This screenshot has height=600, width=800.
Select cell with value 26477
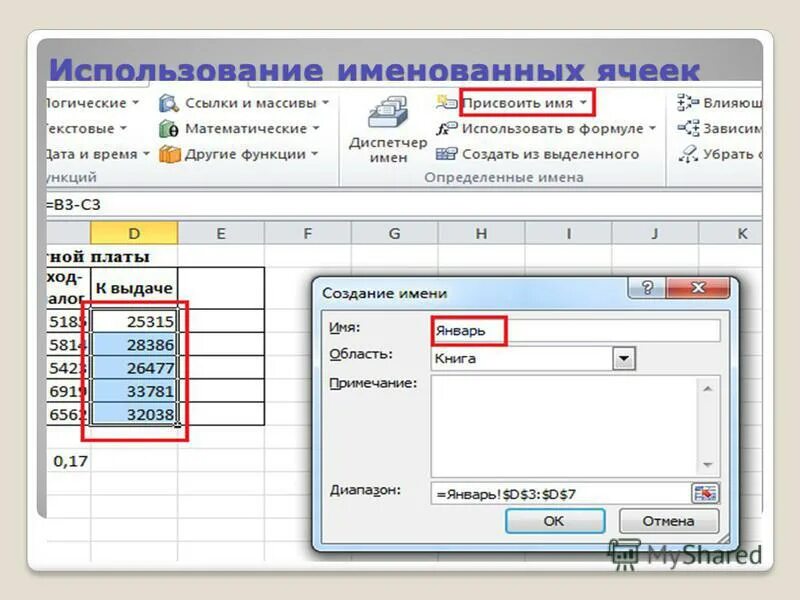(x=134, y=368)
